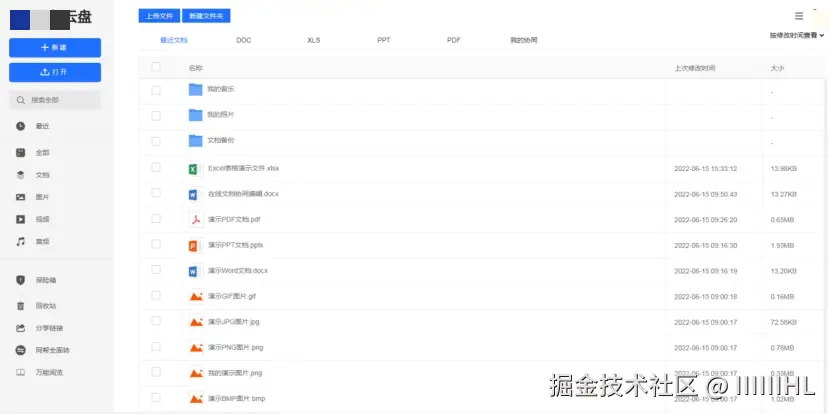830x414 pixels.
Task: Click the timestamp 2022-06-15 15:33:12
Action: [706, 169]
